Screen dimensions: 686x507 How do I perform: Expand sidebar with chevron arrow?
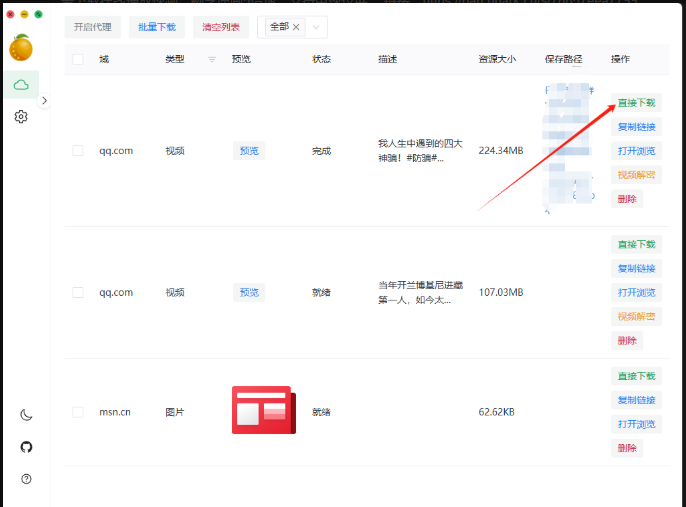44,101
